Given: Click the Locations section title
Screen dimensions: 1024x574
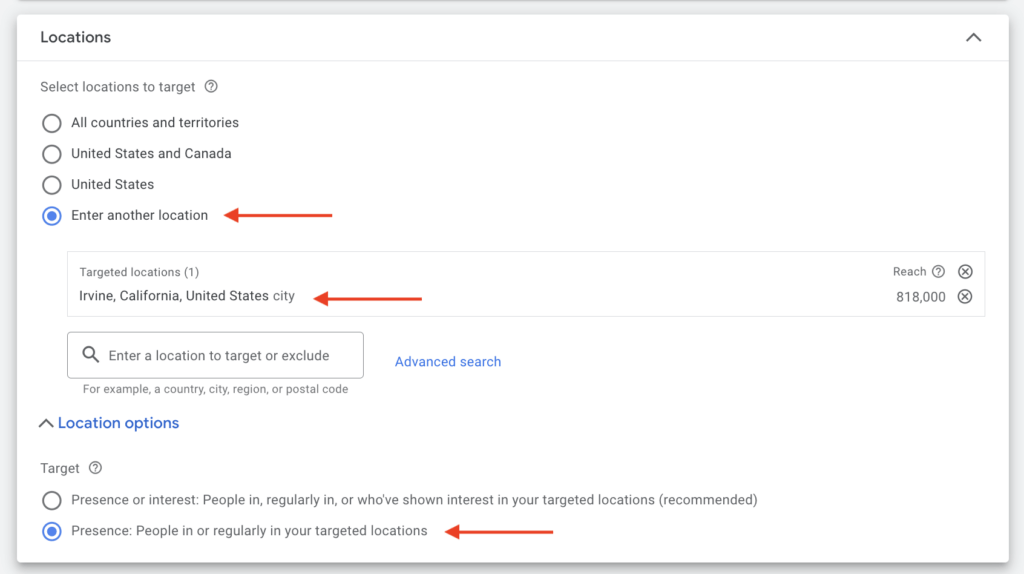Looking at the screenshot, I should (76, 37).
